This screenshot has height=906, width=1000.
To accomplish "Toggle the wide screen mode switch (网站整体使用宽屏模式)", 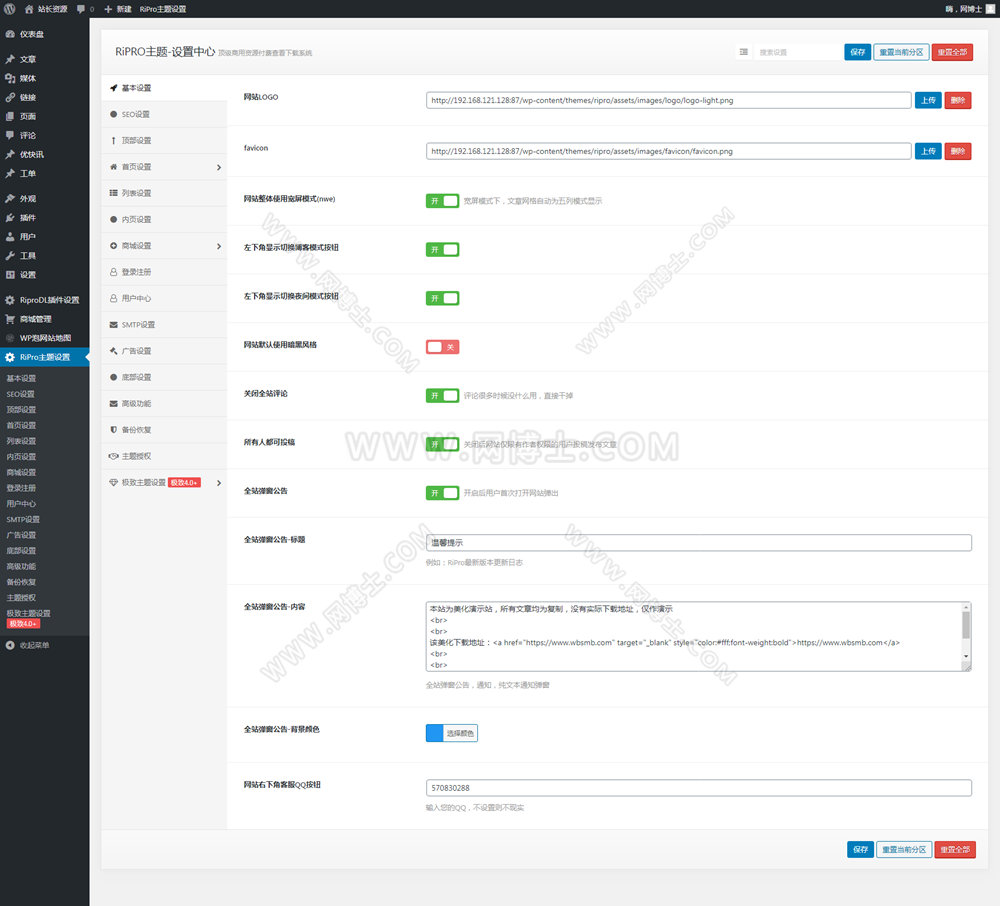I will point(443,201).
